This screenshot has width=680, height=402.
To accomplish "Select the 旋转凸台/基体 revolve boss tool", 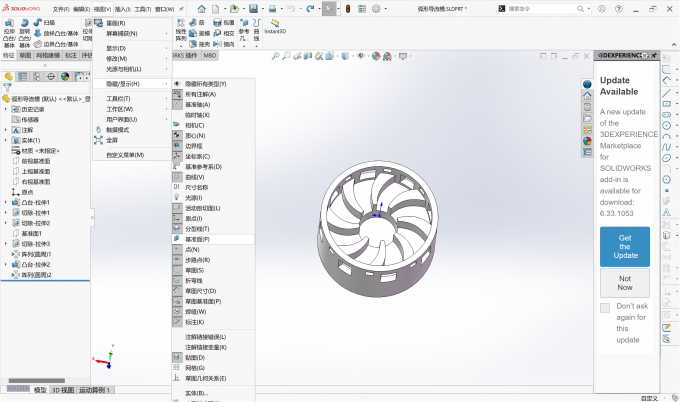I will (x=24, y=33).
